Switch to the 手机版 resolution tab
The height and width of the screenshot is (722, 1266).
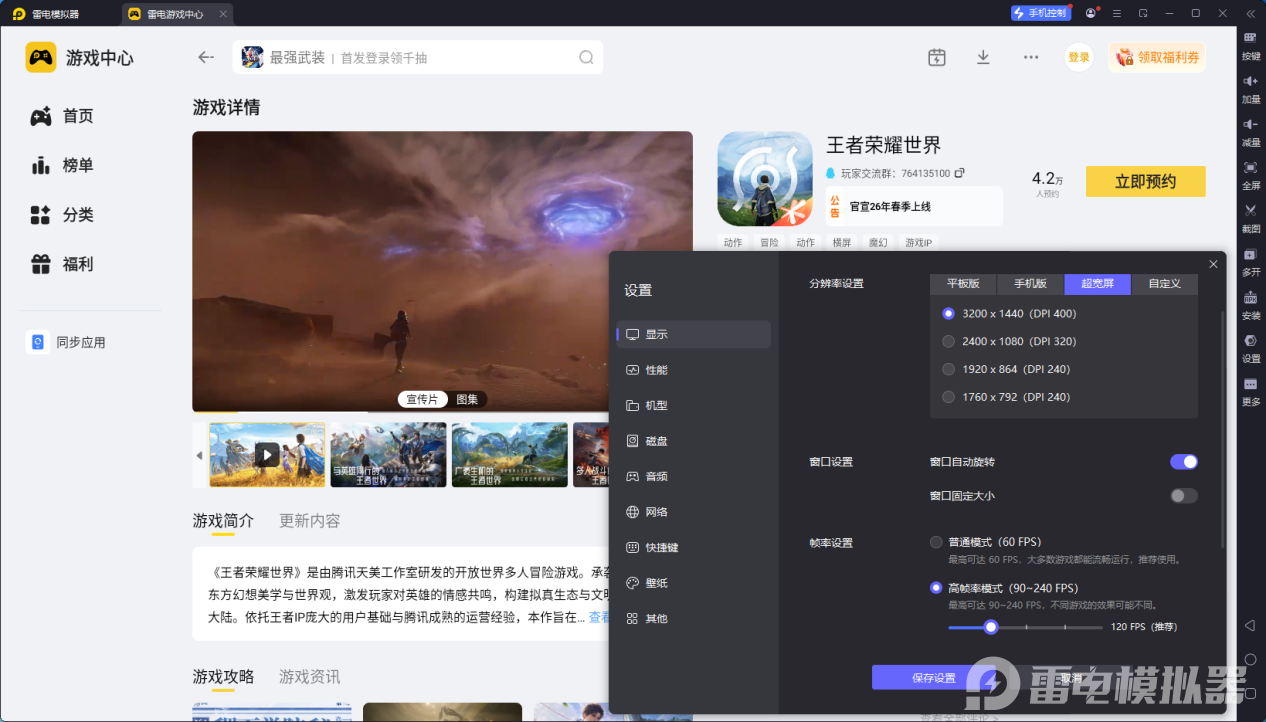pos(1029,284)
